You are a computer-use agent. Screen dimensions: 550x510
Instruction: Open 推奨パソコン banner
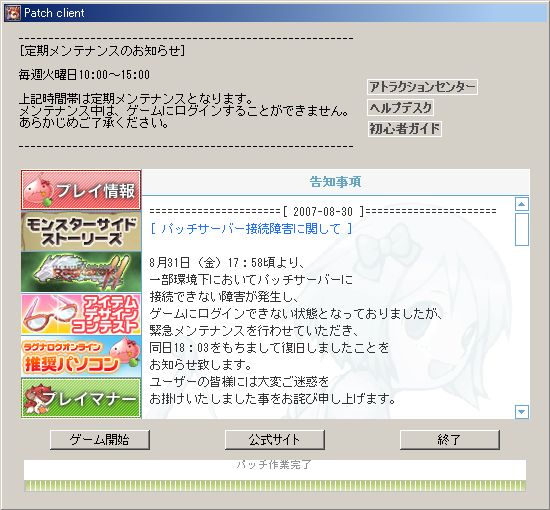tap(81, 356)
